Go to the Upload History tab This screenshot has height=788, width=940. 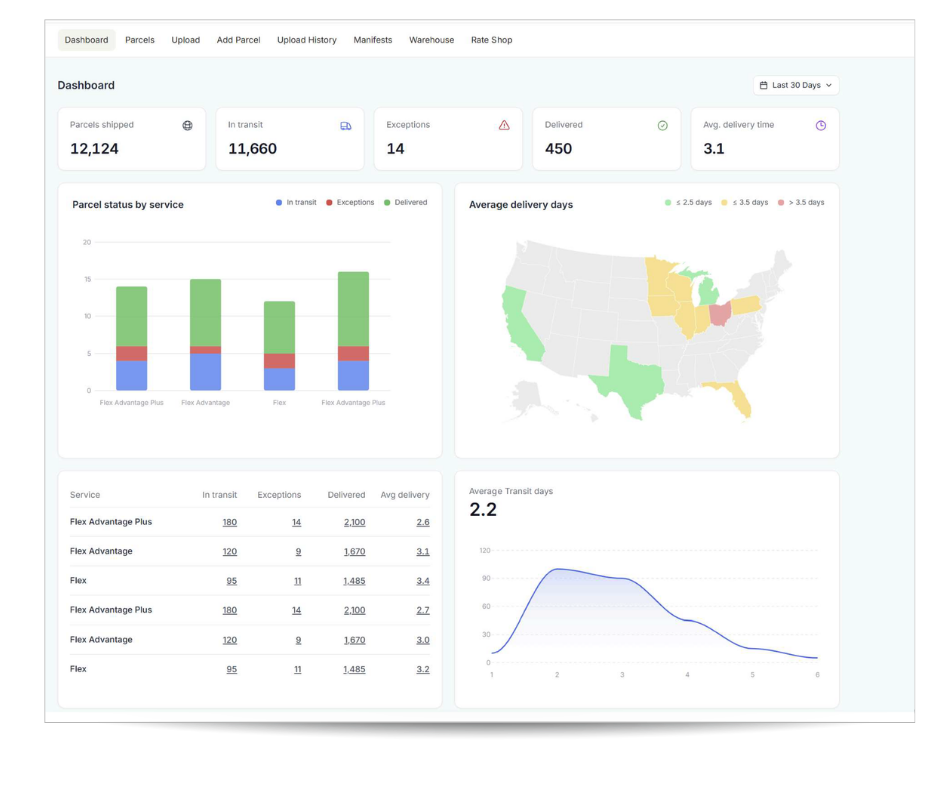(307, 40)
